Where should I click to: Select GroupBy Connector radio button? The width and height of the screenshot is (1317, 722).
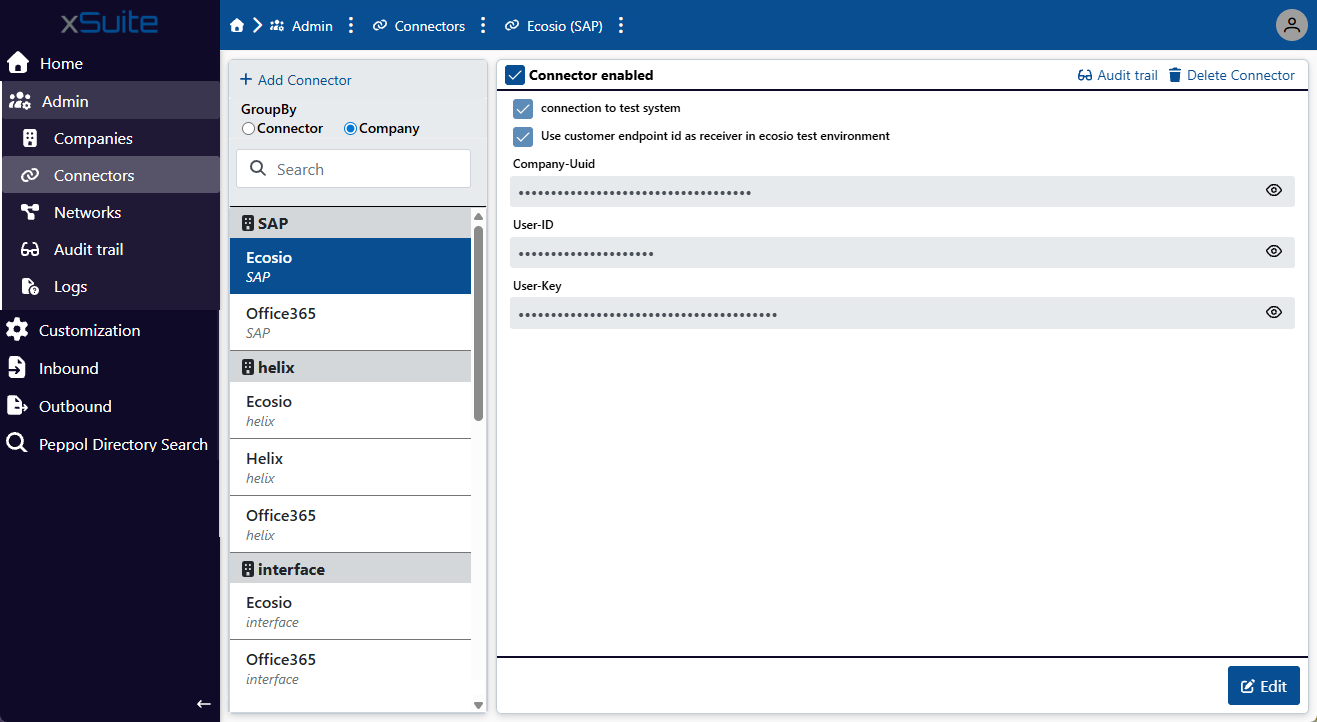(249, 129)
